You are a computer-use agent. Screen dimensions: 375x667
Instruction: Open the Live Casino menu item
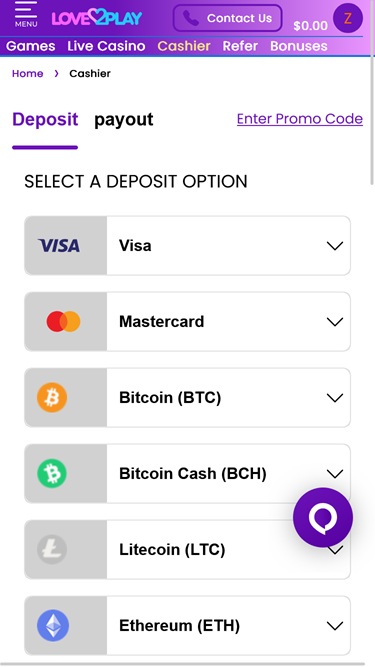[x=106, y=46]
